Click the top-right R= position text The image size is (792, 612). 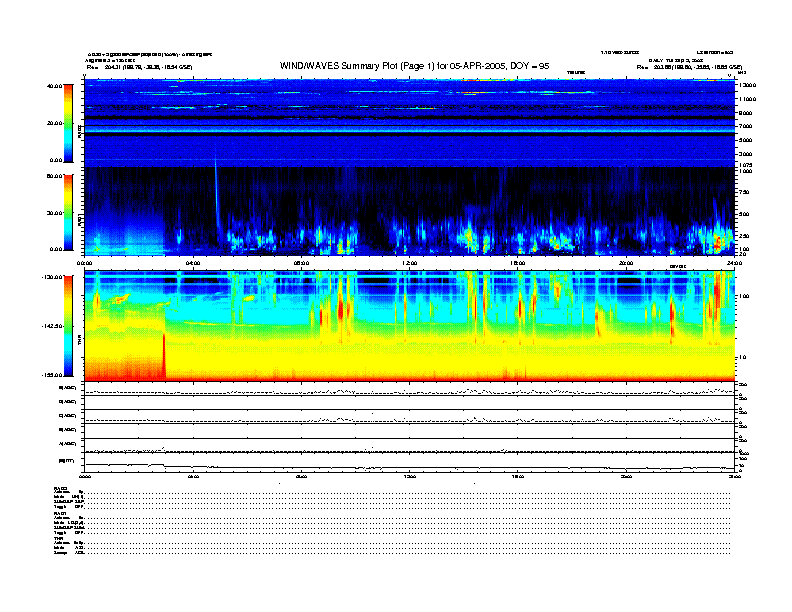[x=689, y=67]
